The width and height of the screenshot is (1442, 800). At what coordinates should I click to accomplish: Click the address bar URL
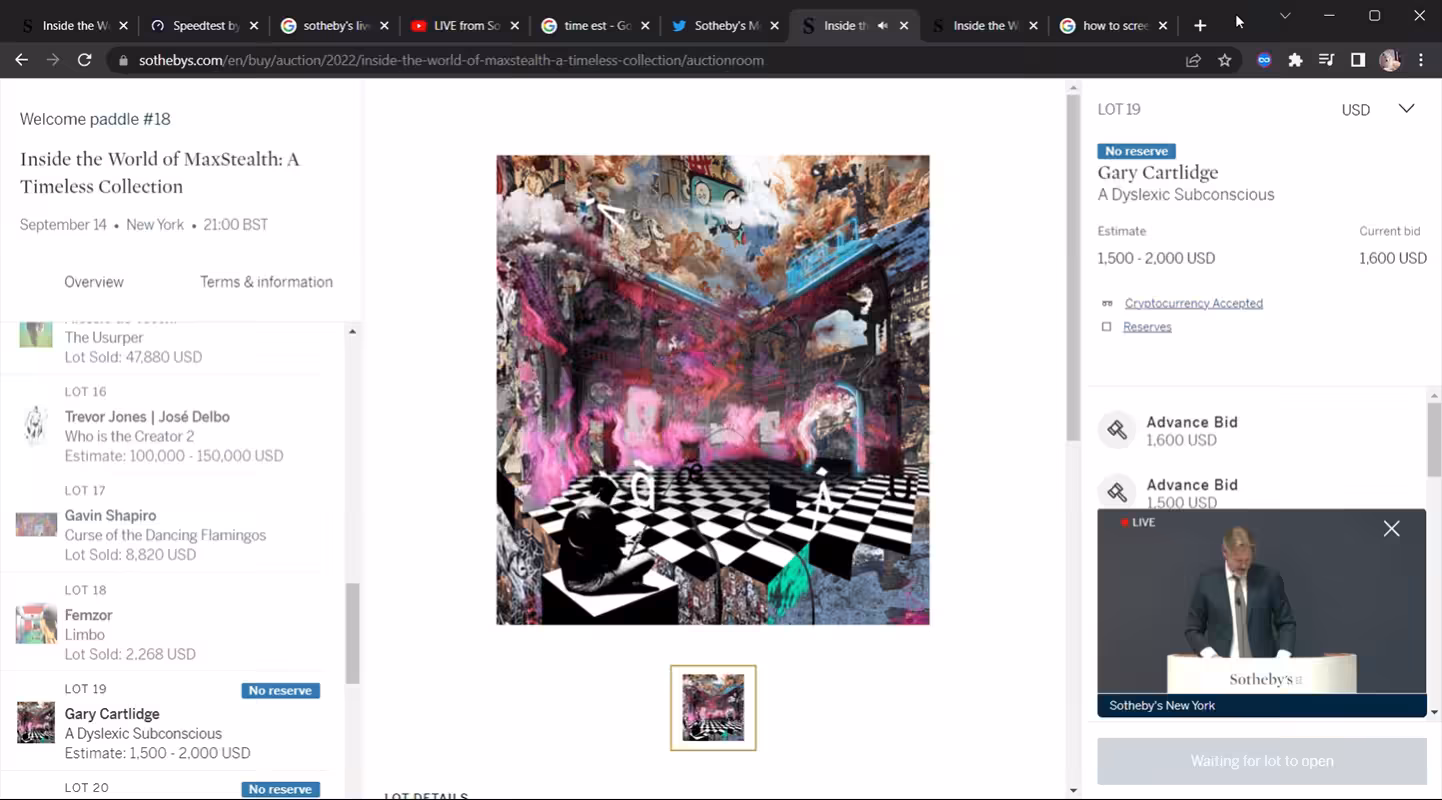pyautogui.click(x=451, y=60)
